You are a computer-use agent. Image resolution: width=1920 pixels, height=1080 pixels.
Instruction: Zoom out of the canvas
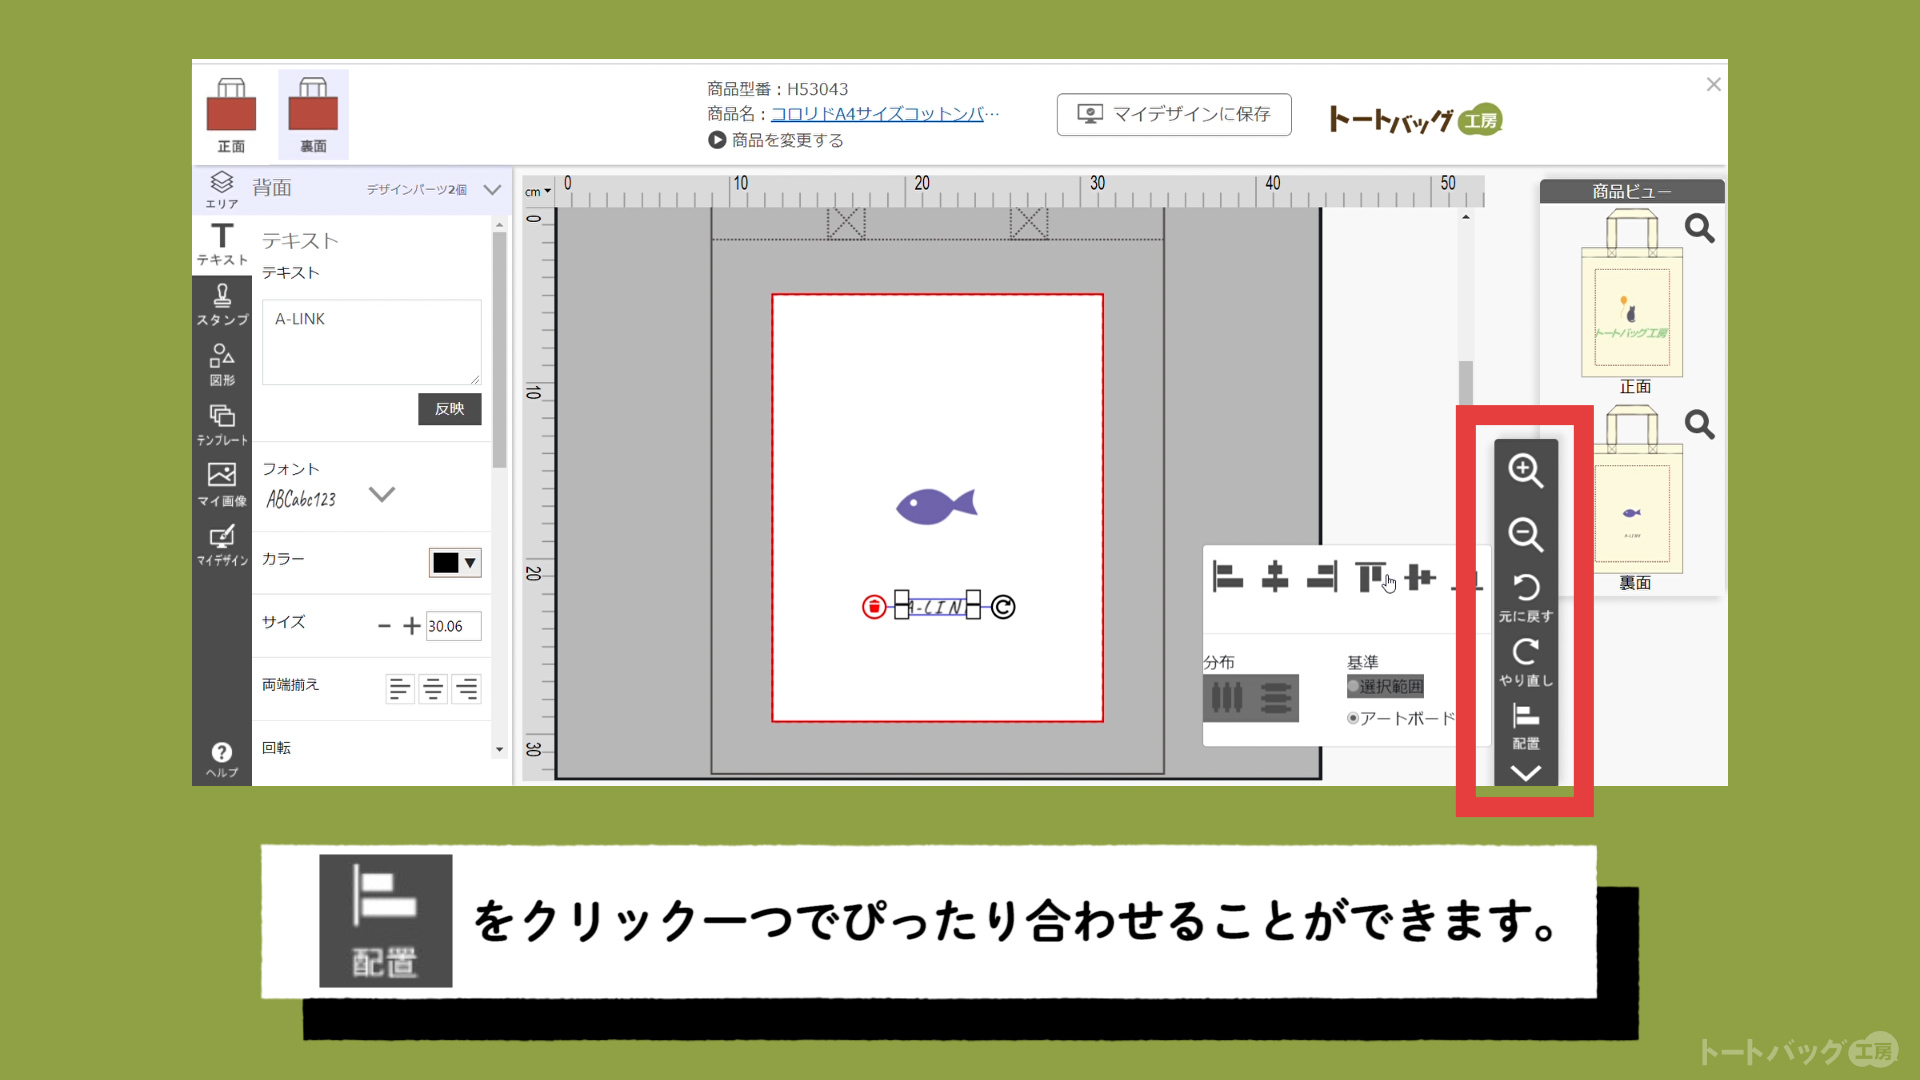1525,534
